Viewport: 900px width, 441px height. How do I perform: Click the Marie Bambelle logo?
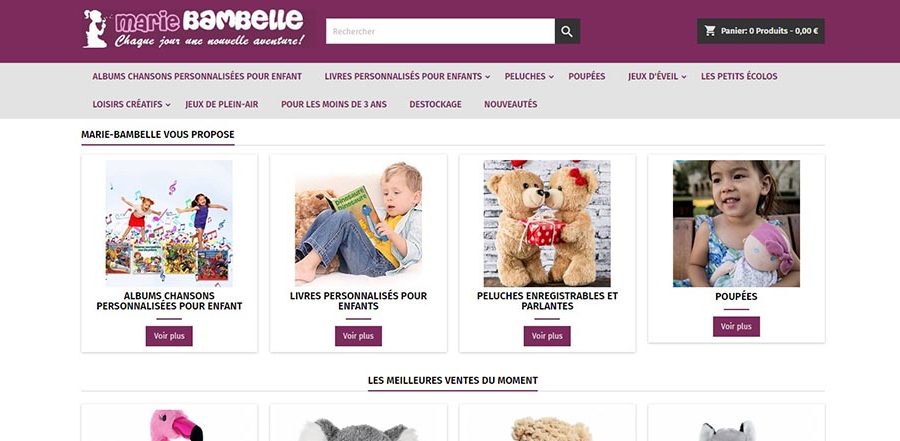(195, 29)
